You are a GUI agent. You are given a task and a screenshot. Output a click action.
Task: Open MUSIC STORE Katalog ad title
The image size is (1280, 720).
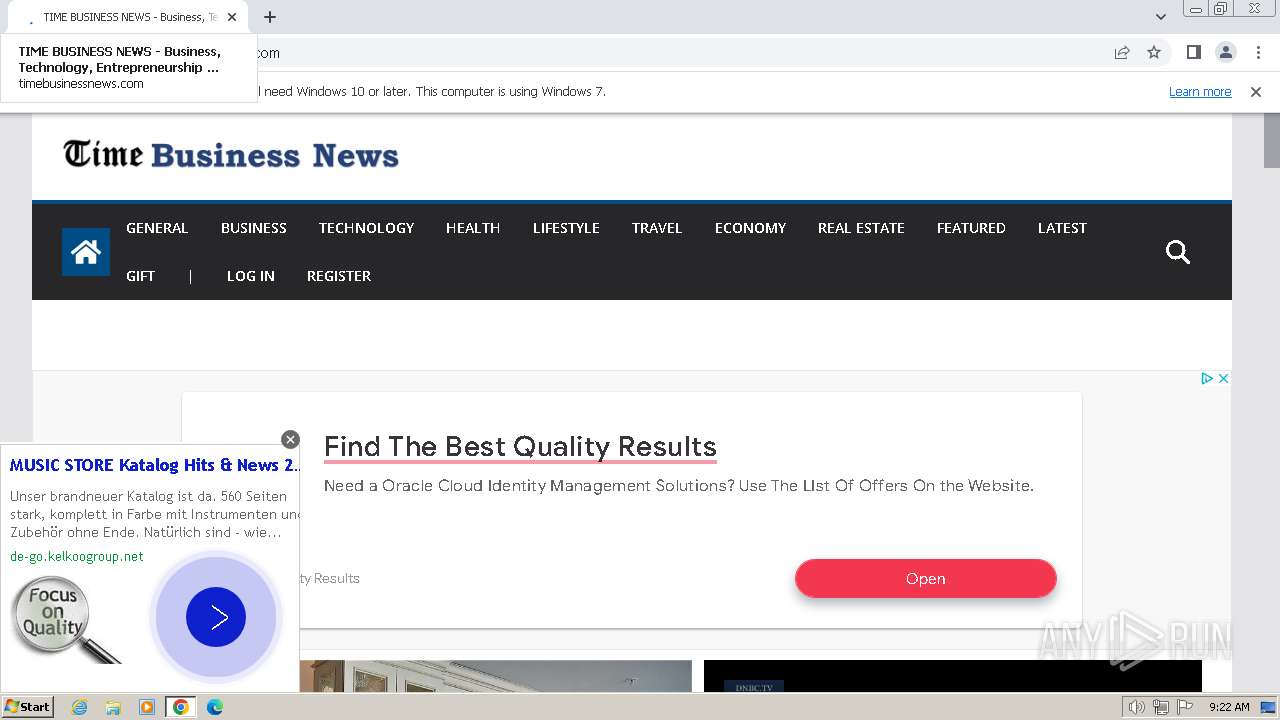coord(155,465)
